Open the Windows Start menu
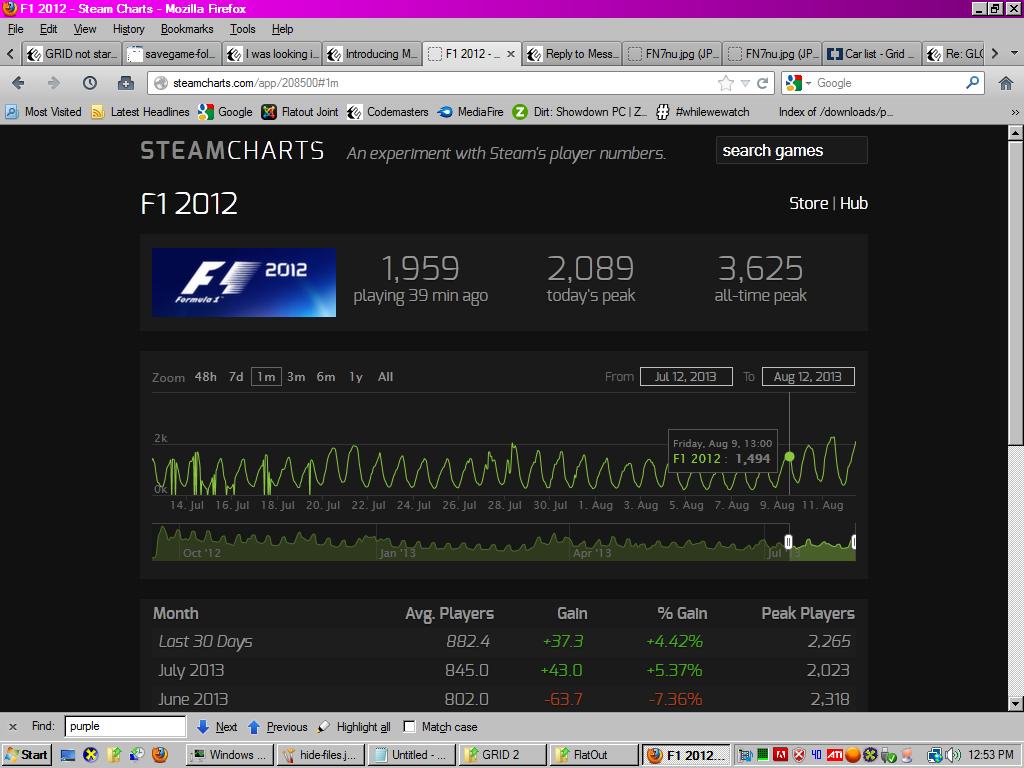The image size is (1024, 768). (26, 755)
